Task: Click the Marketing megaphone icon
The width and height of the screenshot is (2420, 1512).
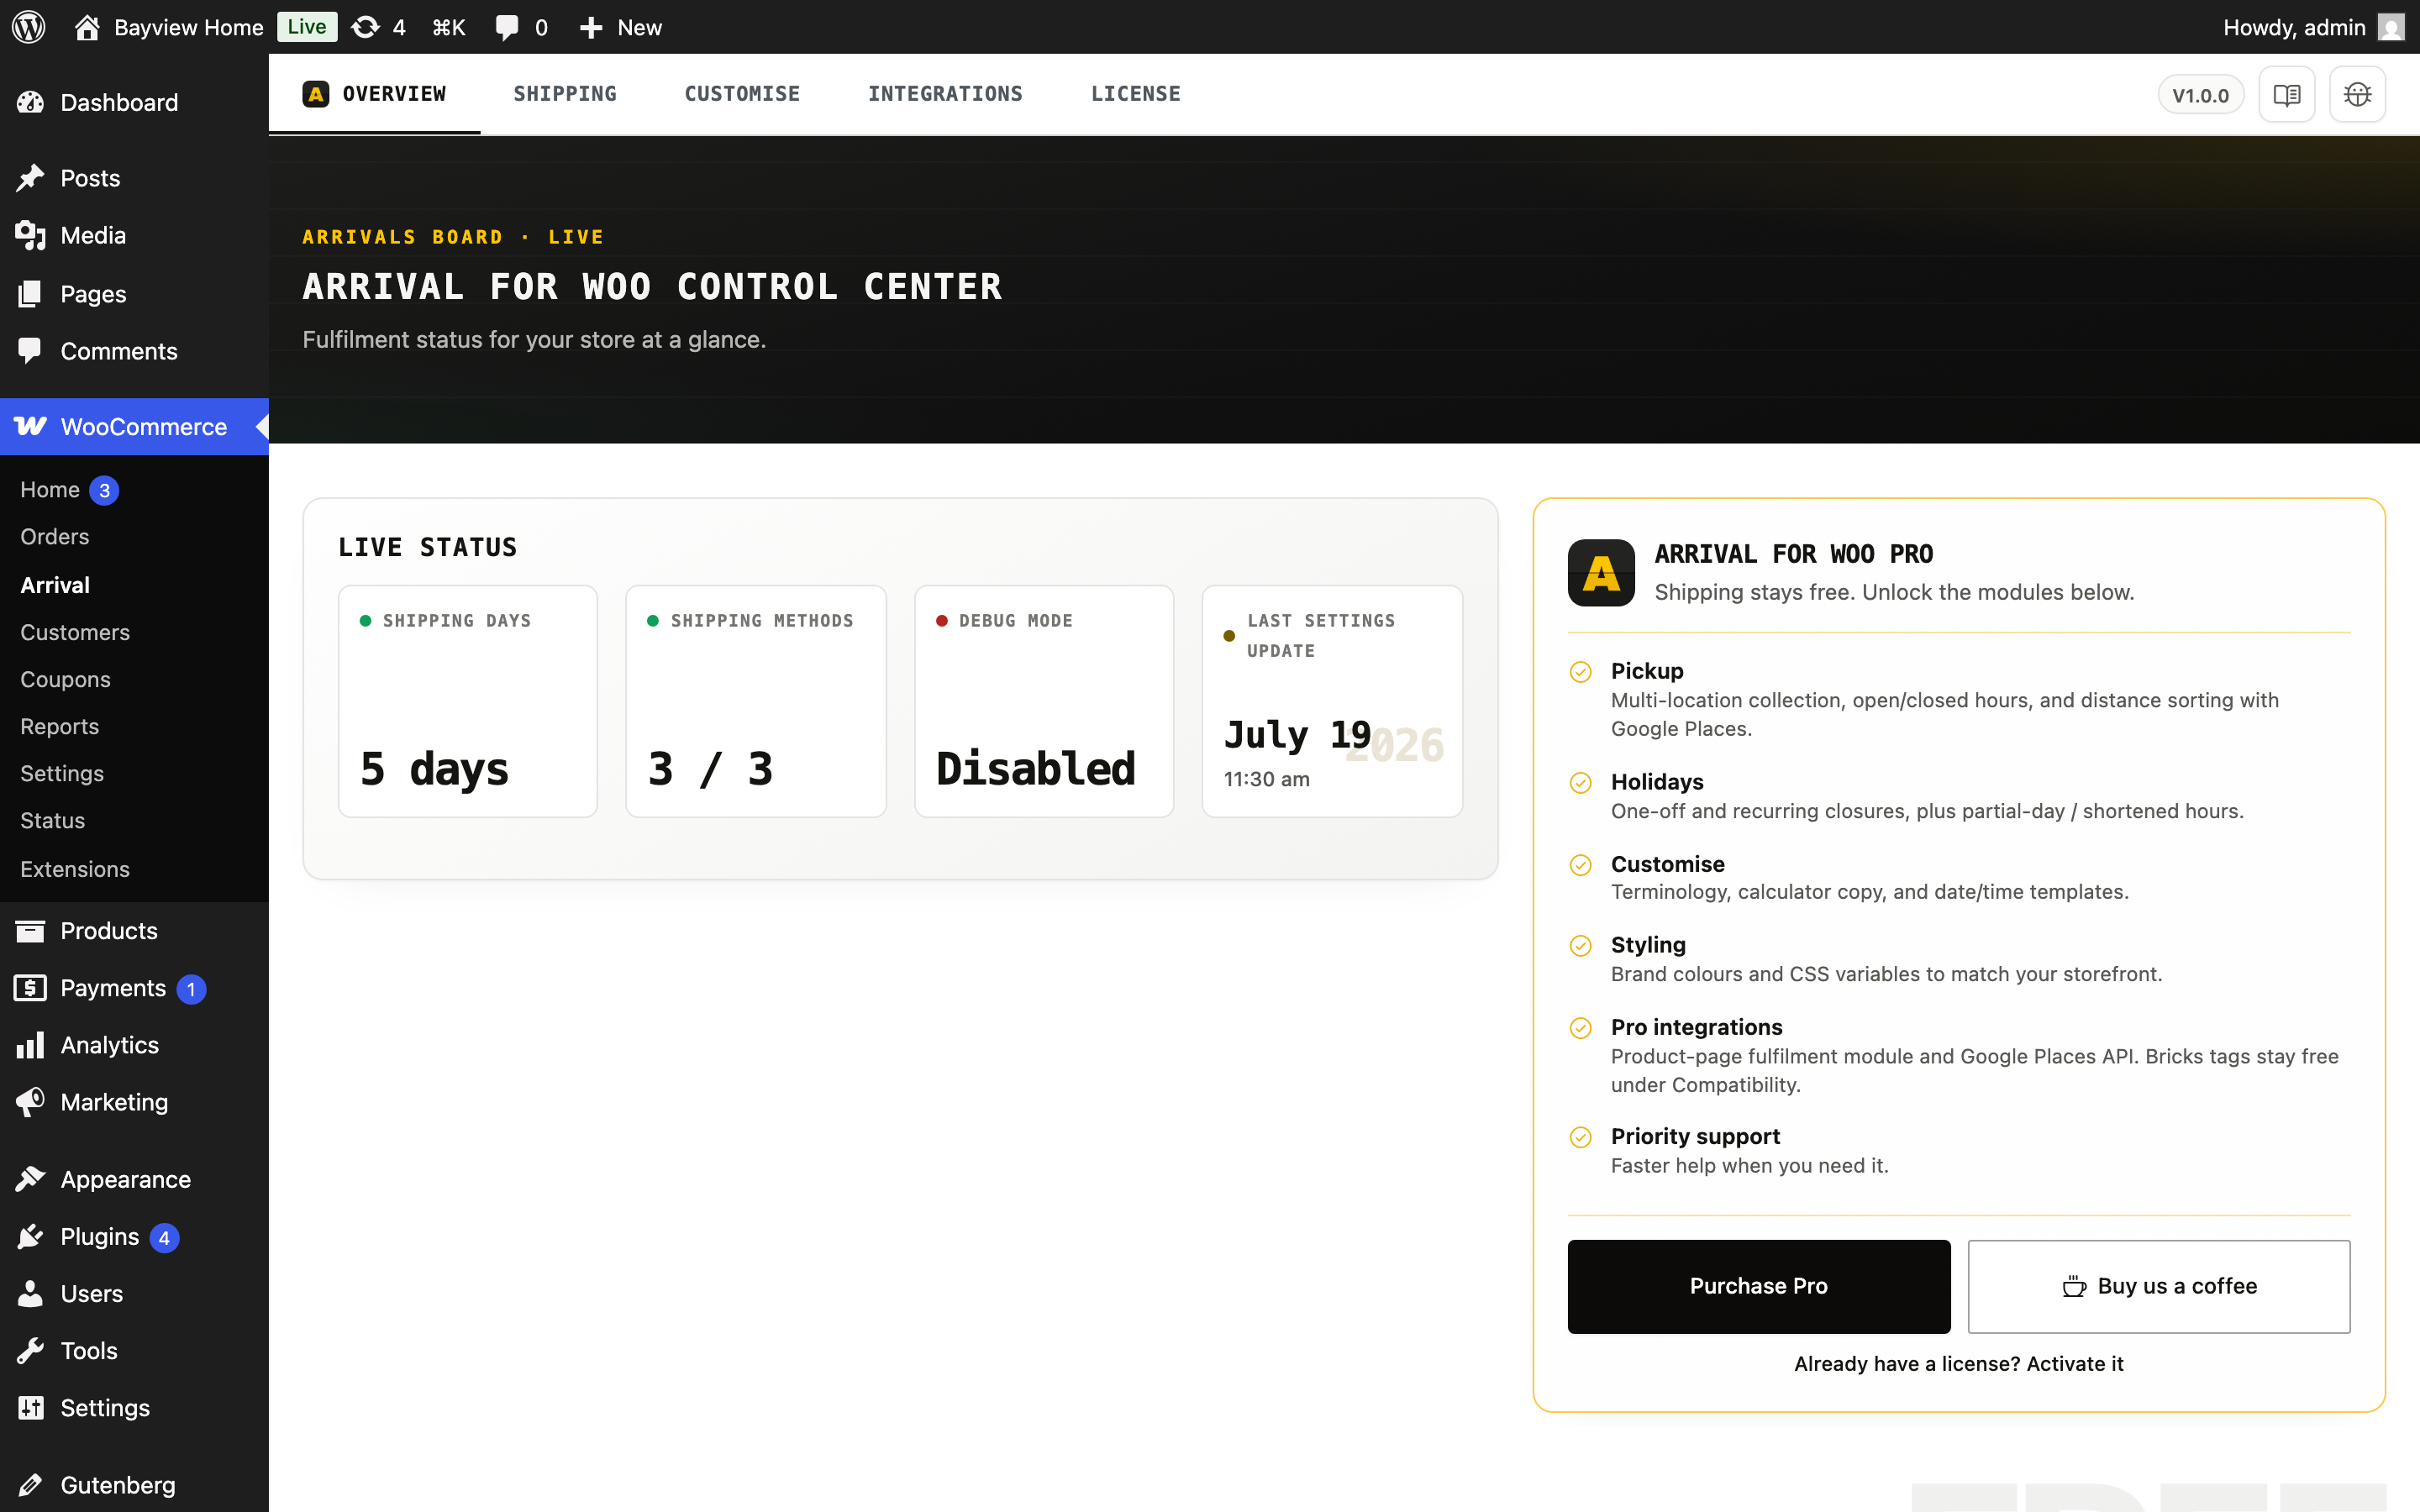Action: [x=30, y=1101]
